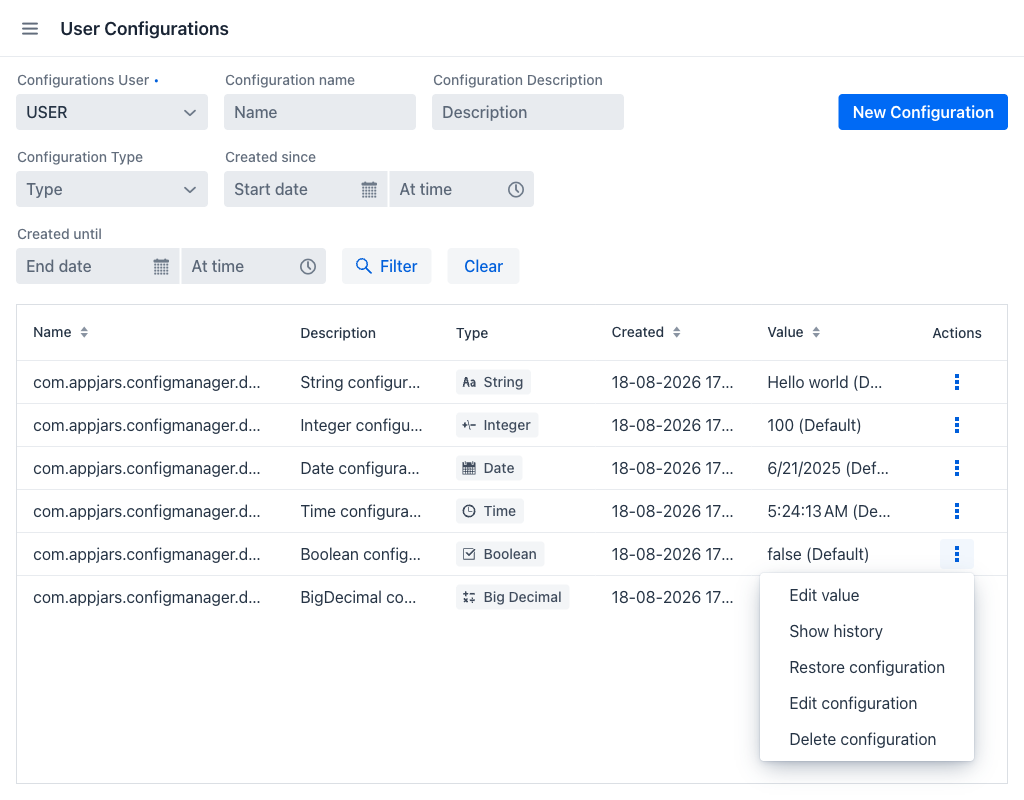The image size is (1024, 800).
Task: Click the '5:24:13 AM (De...' value cell
Action: coord(828,511)
